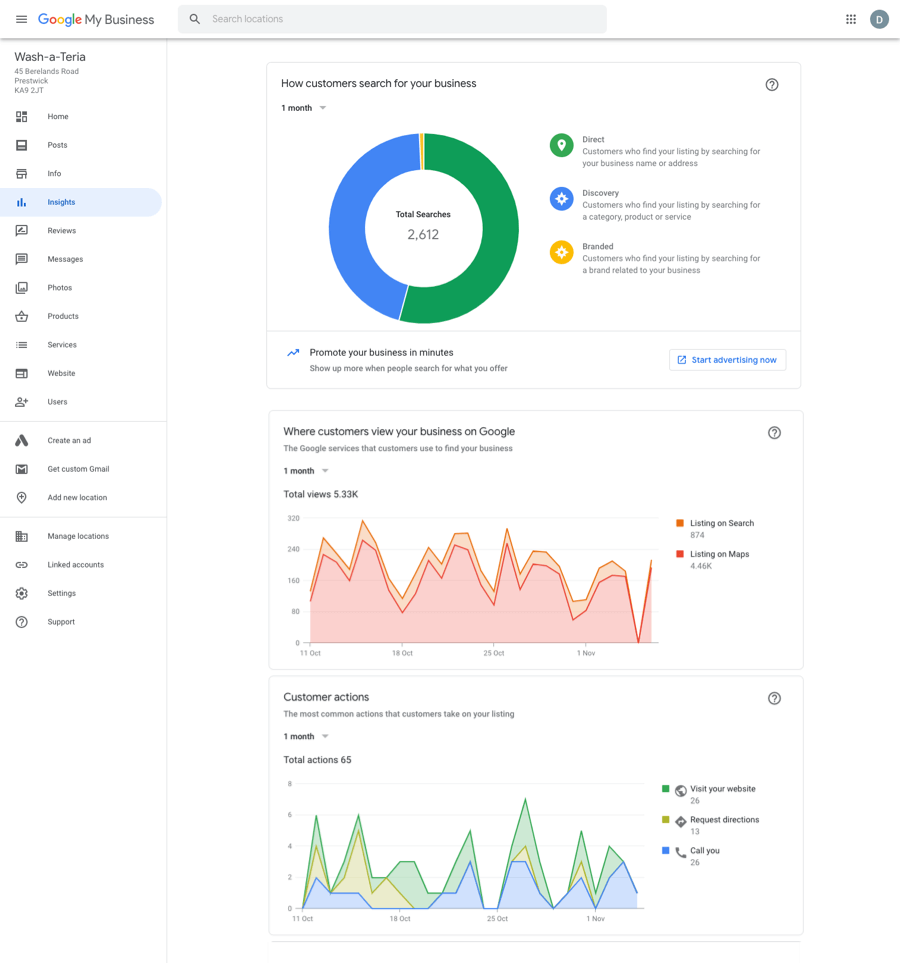The height and width of the screenshot is (963, 900).
Task: Click the help icon in the search card
Action: pos(772,85)
